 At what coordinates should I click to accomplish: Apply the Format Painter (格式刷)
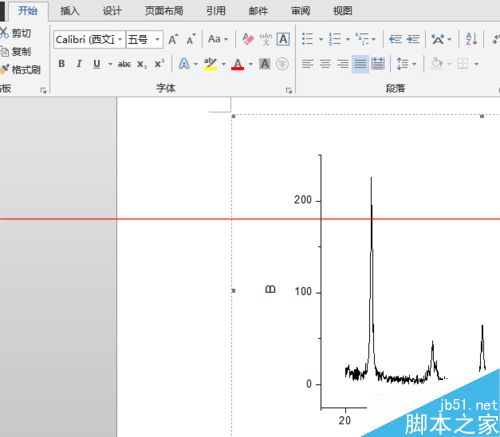point(21,70)
